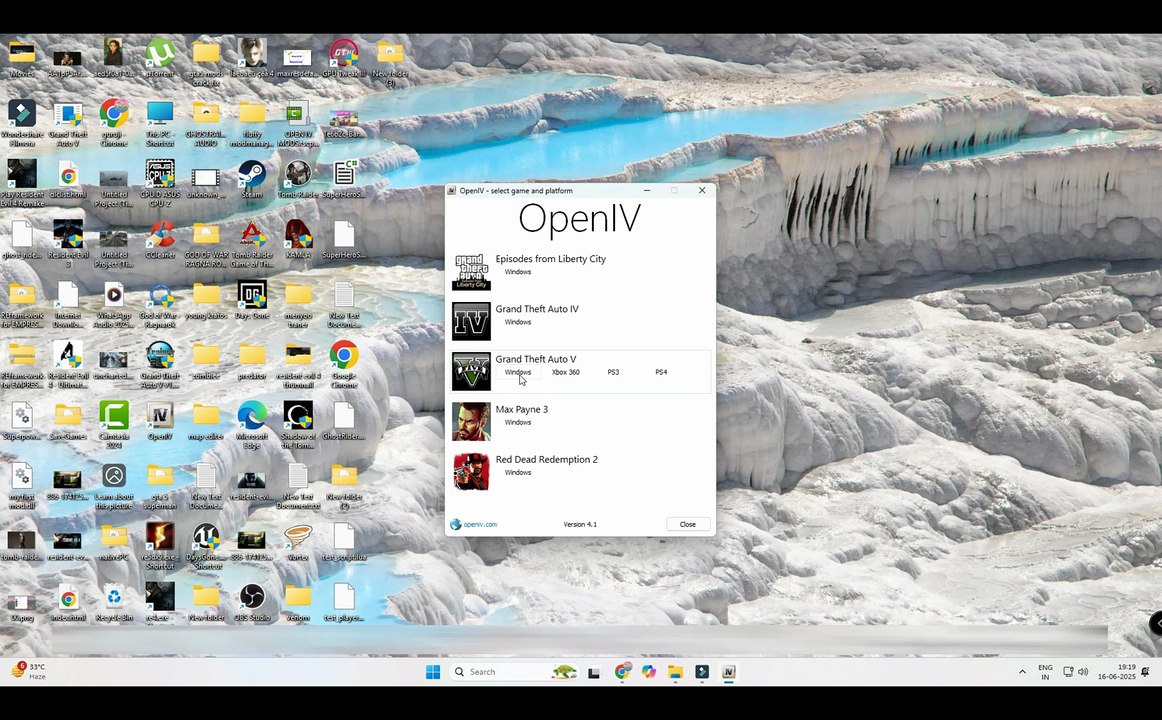
Task: Select the This PC shortcut icon
Action: point(160,123)
